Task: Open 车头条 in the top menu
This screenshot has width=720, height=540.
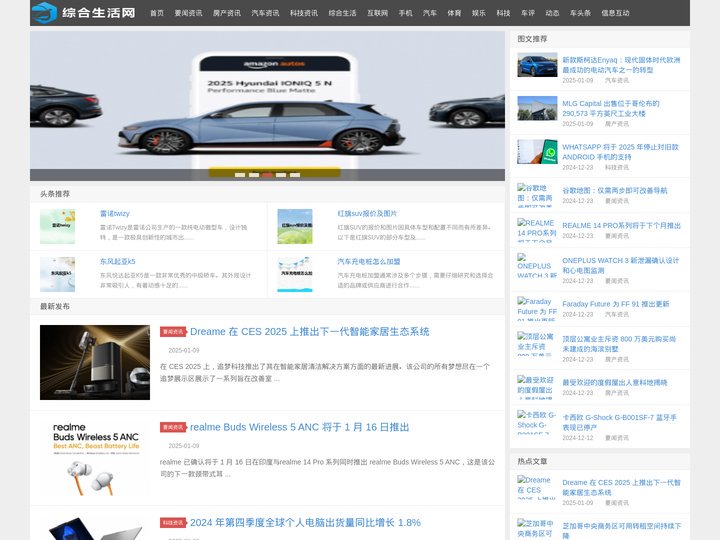Action: (x=580, y=13)
